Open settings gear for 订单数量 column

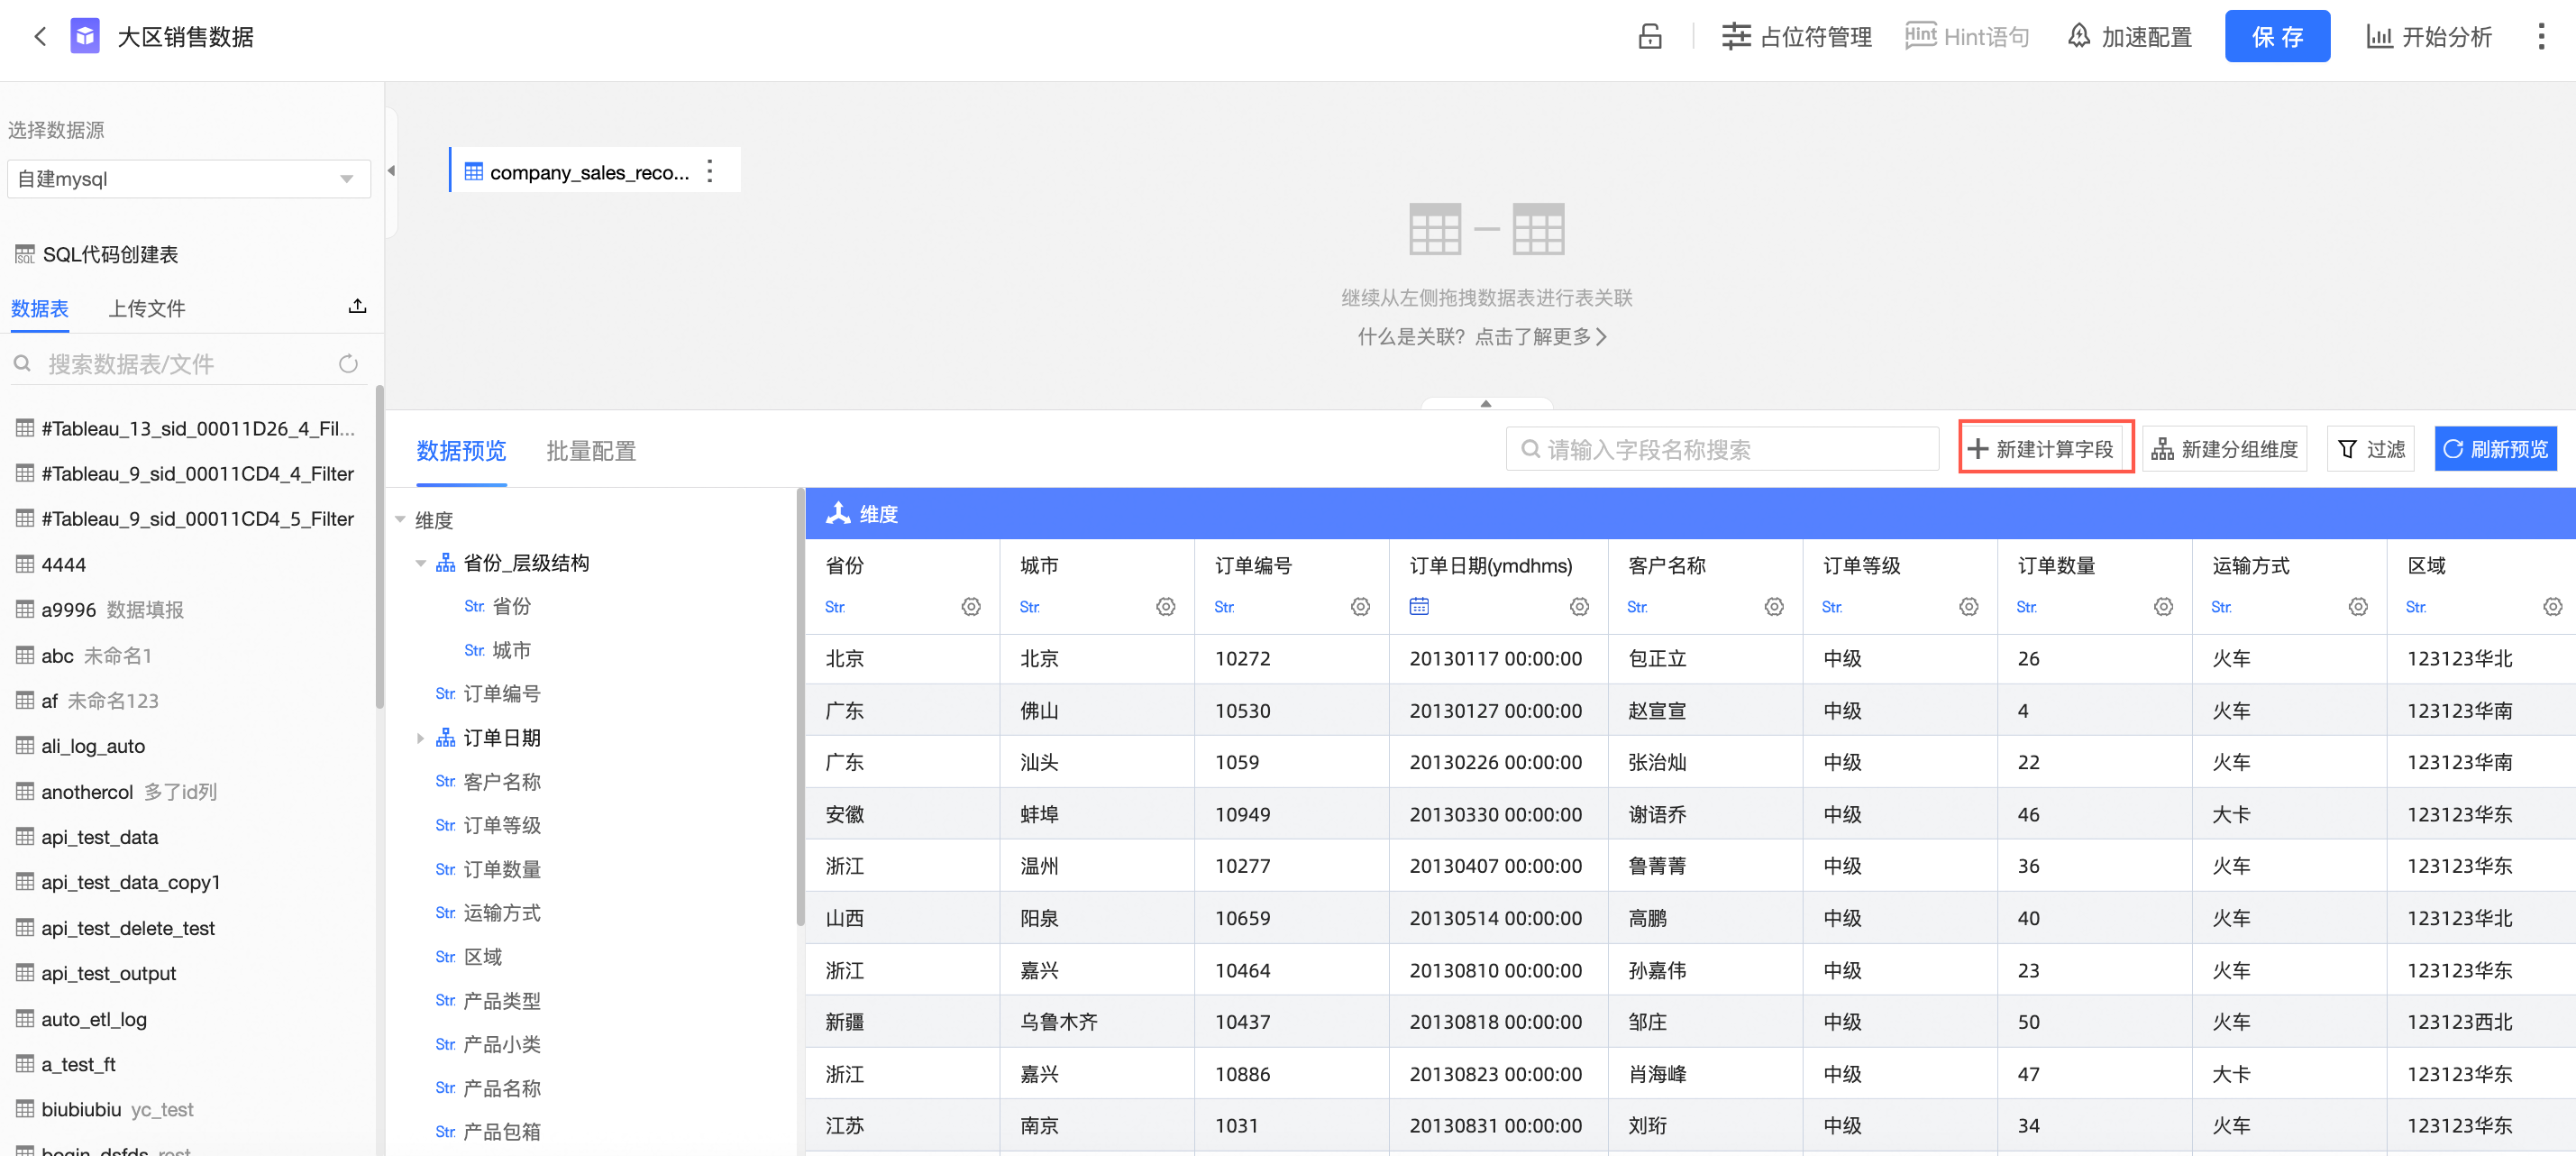click(x=2164, y=607)
